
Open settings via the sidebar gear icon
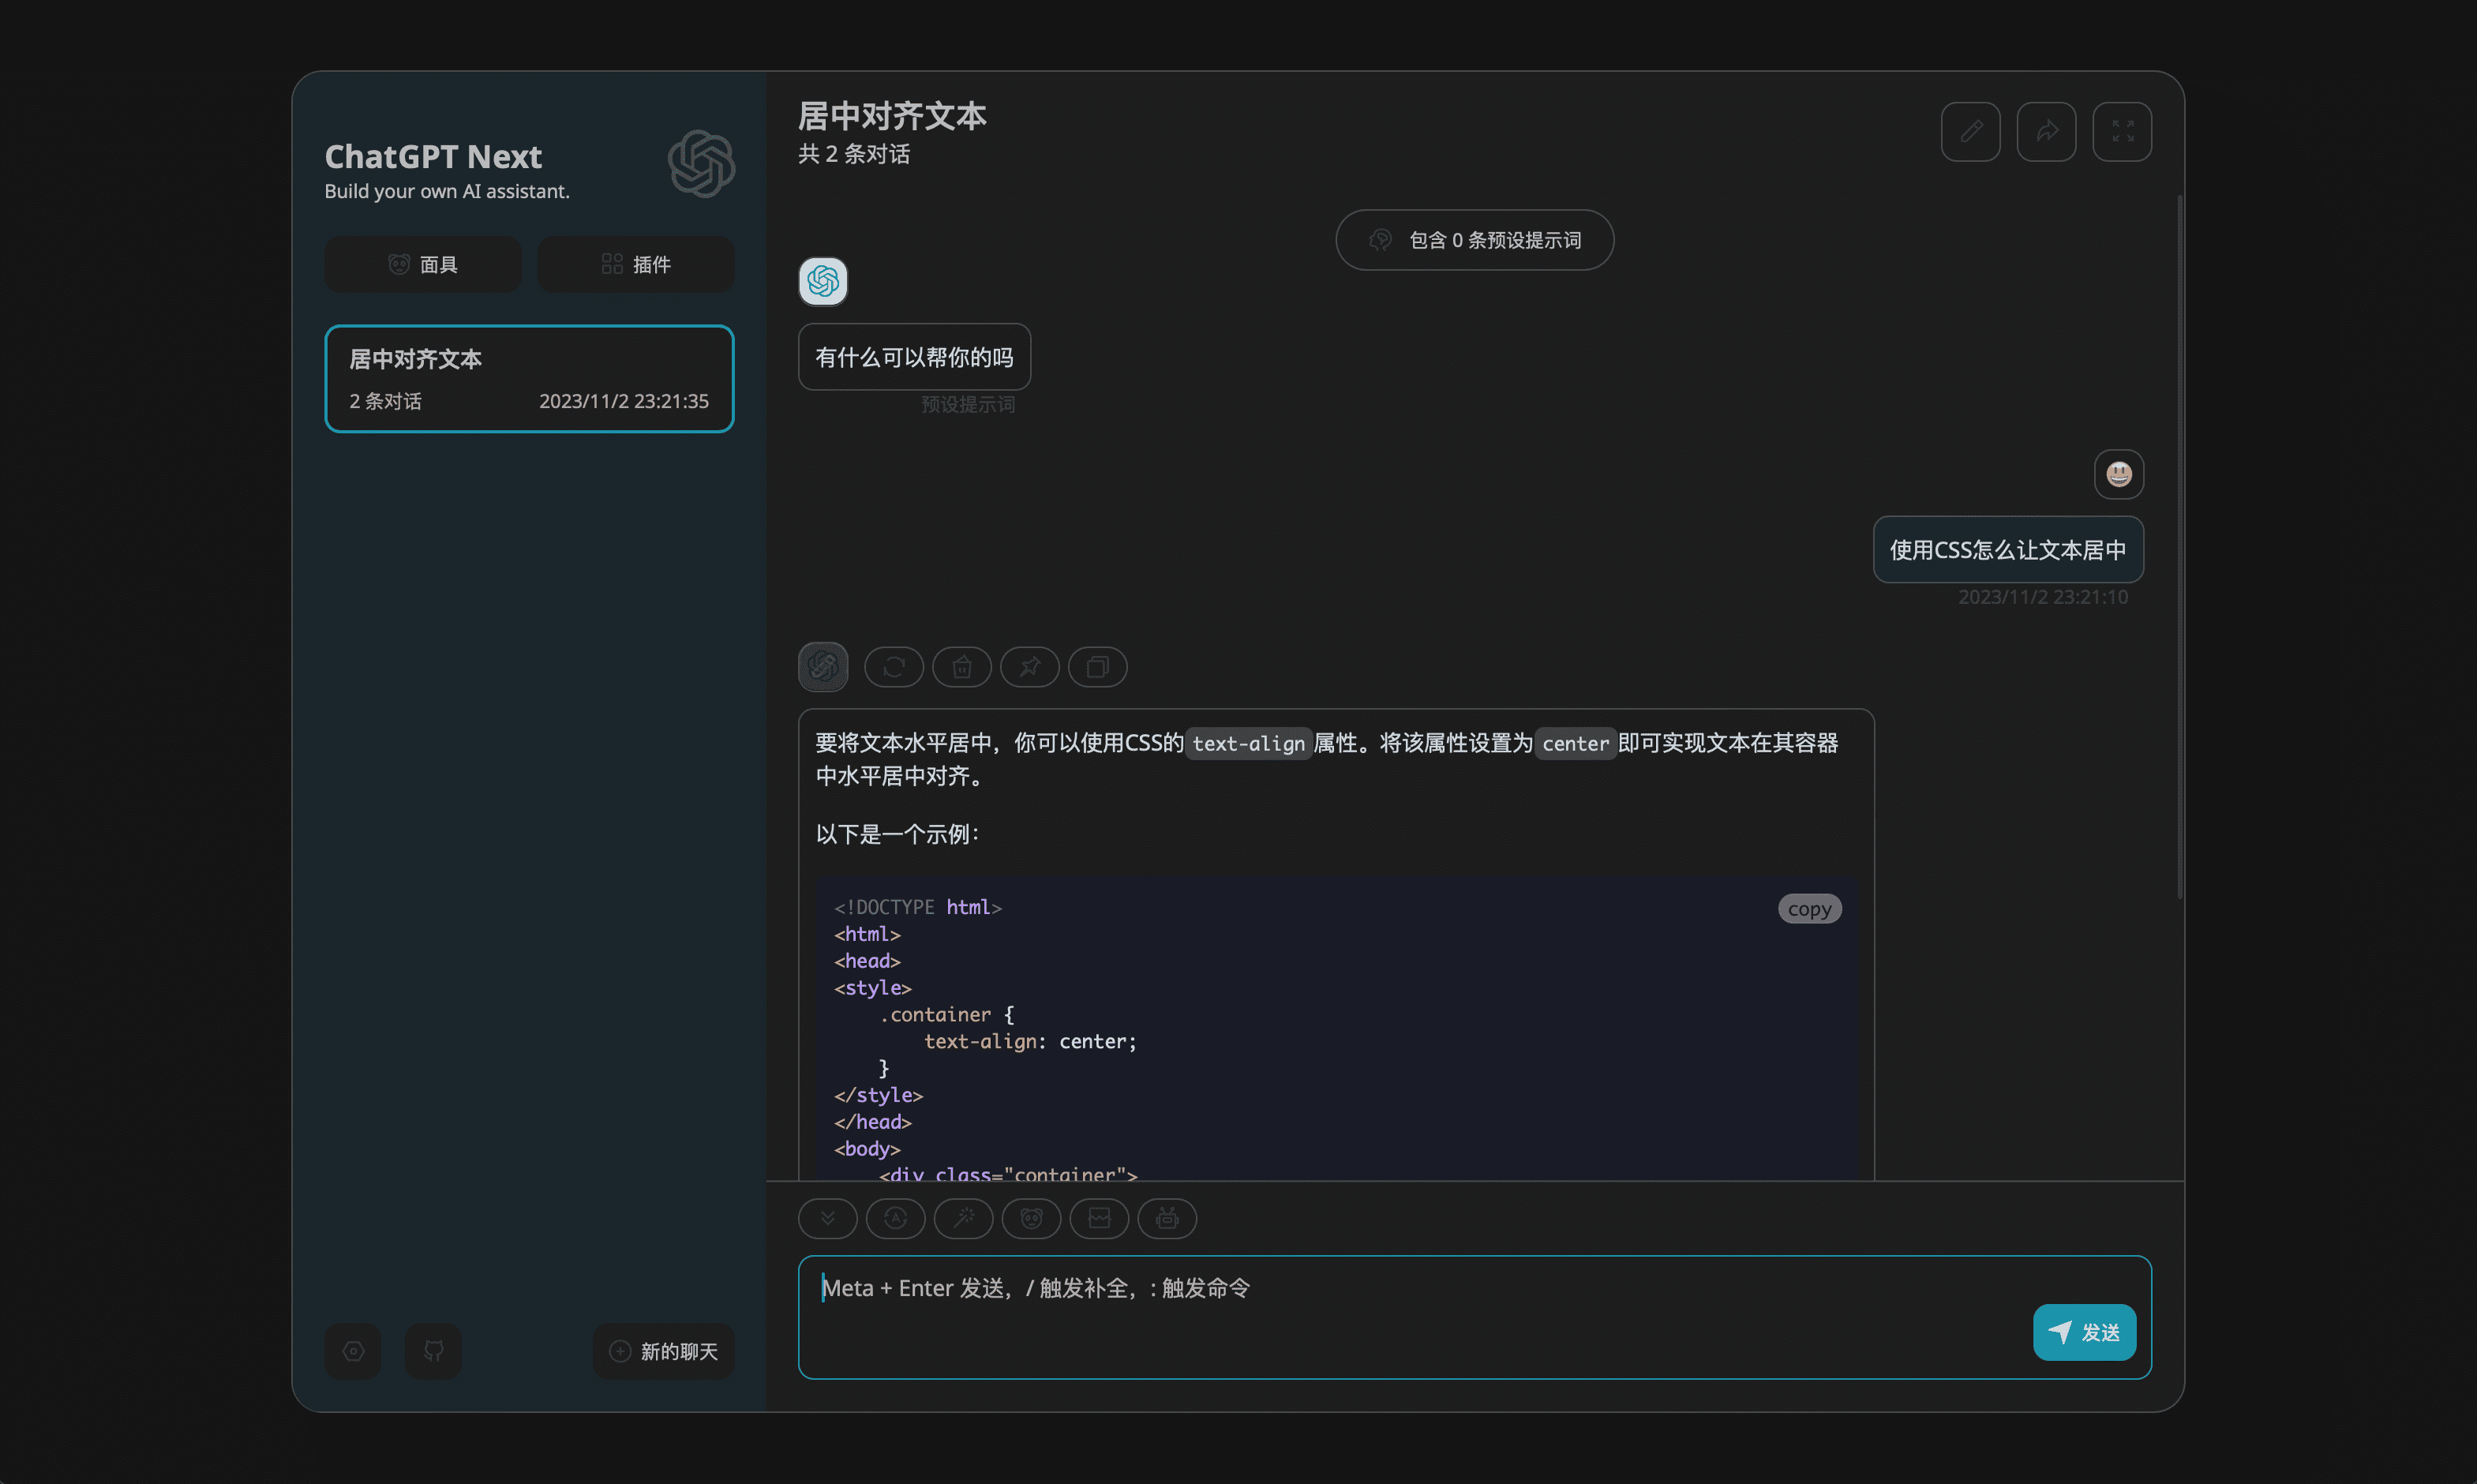click(x=353, y=1351)
